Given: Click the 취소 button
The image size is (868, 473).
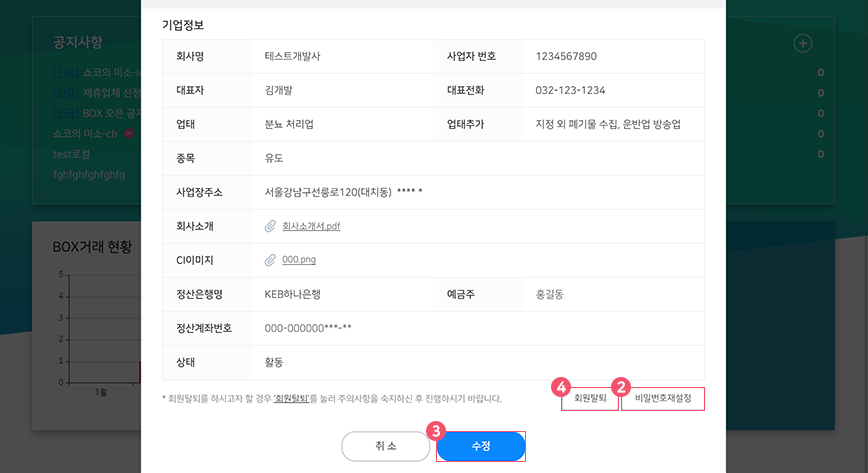Looking at the screenshot, I should click(386, 446).
